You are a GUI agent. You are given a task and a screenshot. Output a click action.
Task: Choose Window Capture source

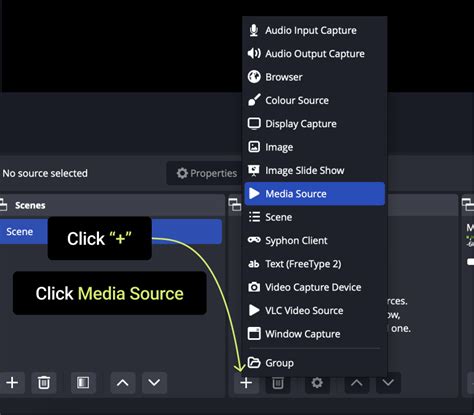point(315,334)
